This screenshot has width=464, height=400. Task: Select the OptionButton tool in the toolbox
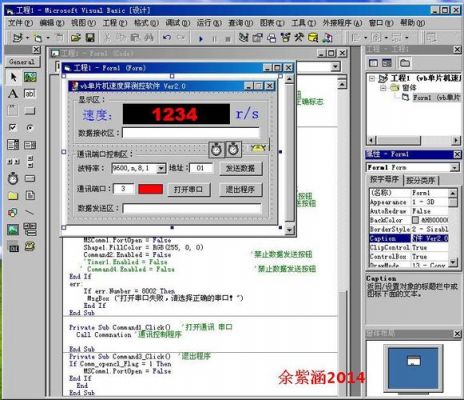pos(30,128)
